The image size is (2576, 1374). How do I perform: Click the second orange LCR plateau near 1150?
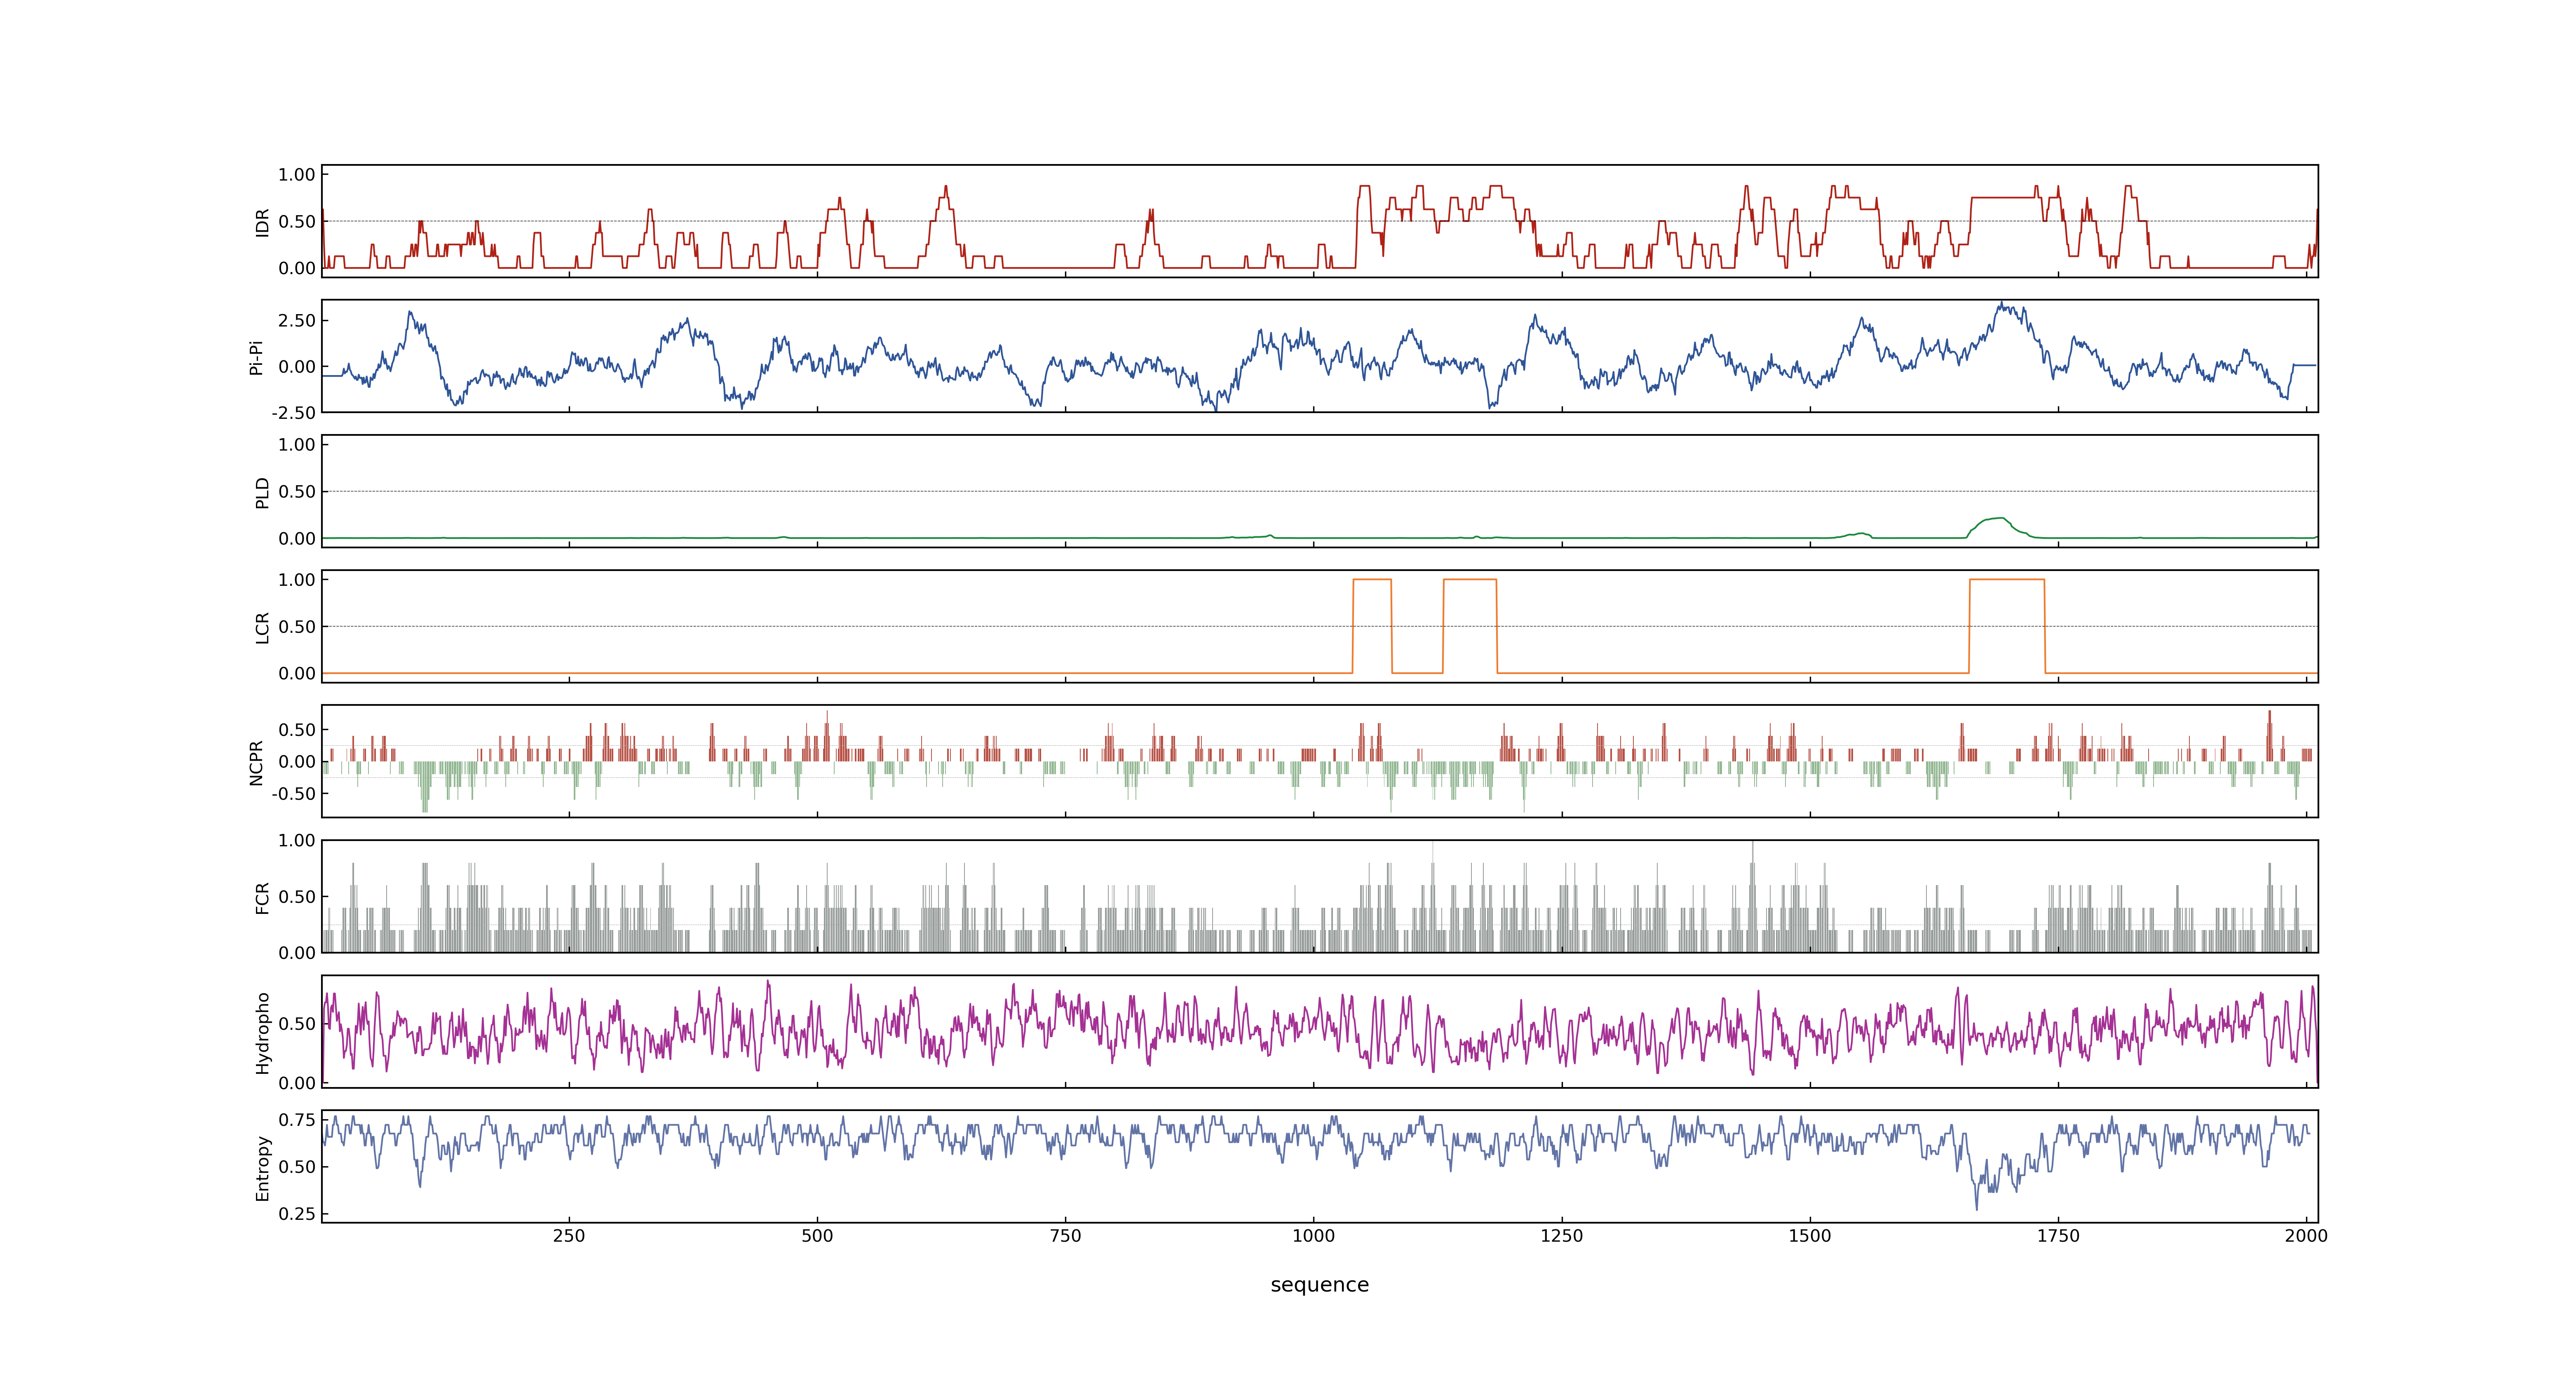click(x=1470, y=580)
